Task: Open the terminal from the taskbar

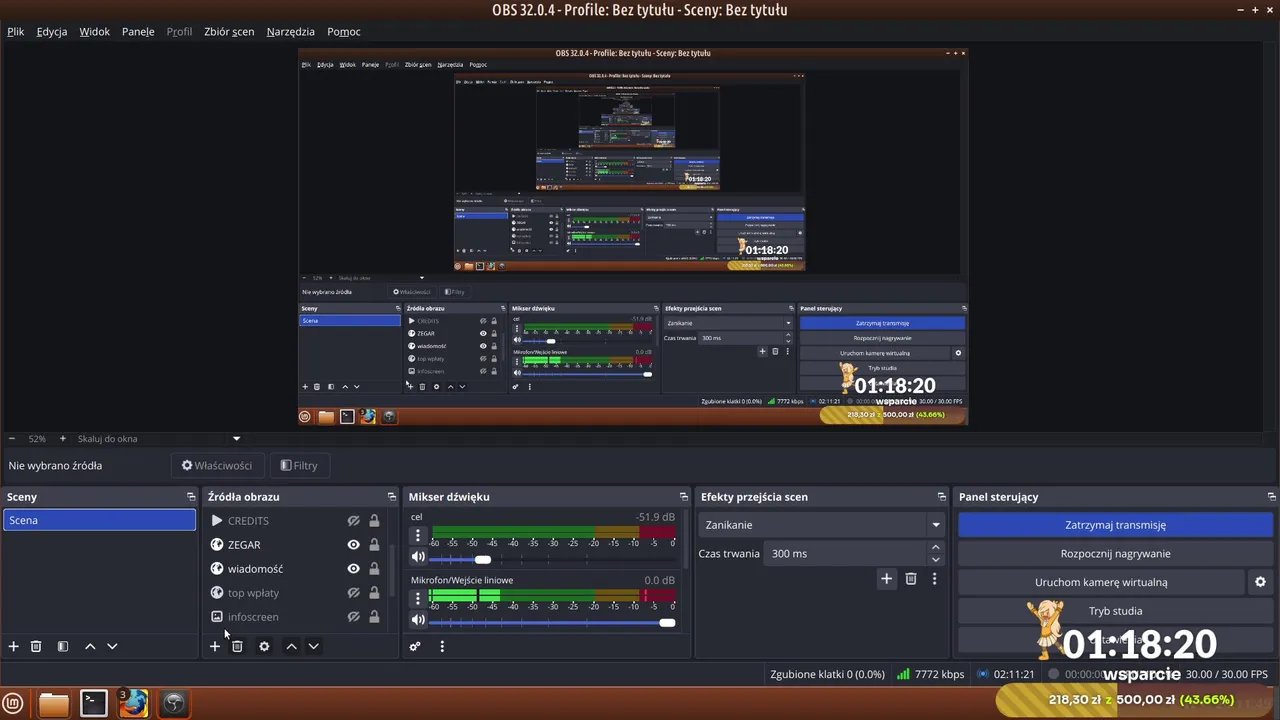Action: point(94,703)
